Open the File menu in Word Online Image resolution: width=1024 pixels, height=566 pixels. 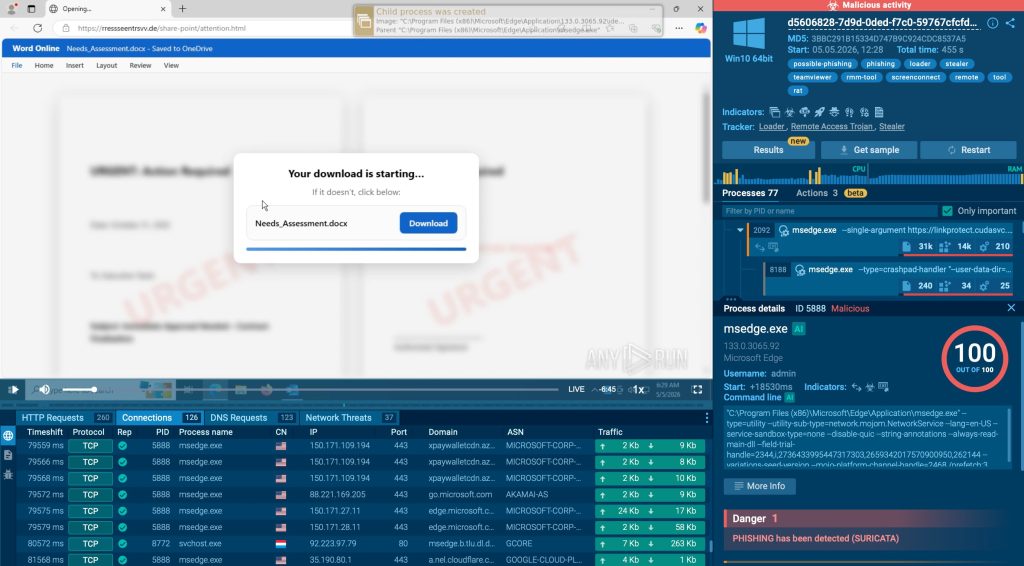[17, 65]
